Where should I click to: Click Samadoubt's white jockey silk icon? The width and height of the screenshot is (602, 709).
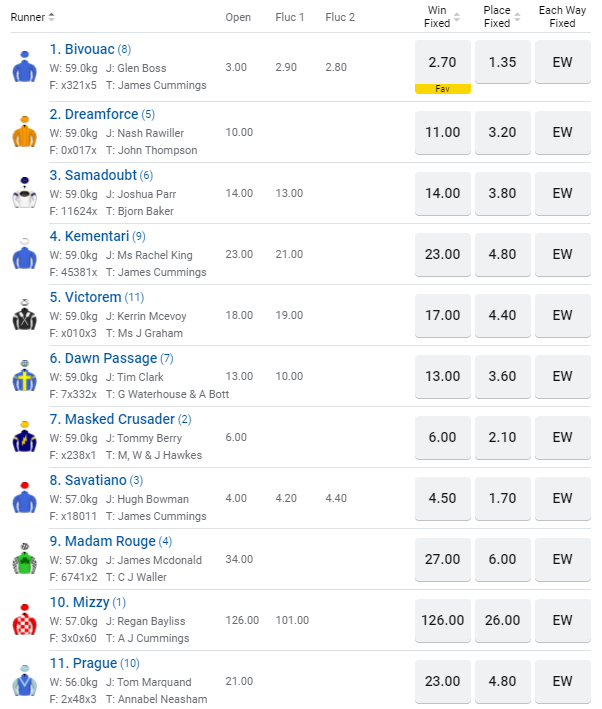(x=24, y=193)
